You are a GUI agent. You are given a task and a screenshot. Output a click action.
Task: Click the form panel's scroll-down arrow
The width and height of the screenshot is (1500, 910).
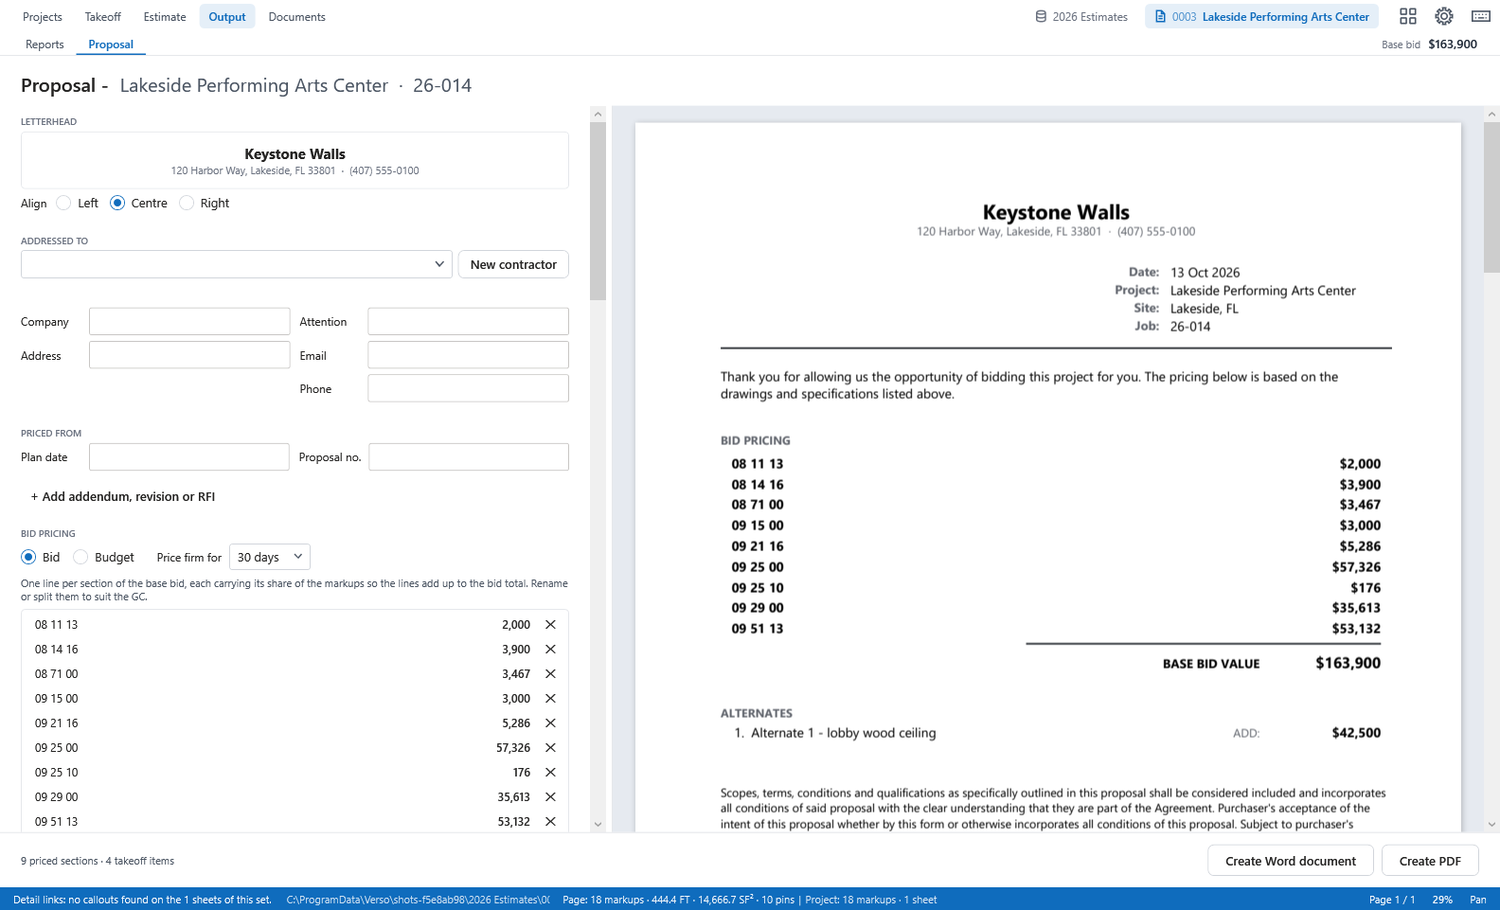pos(598,825)
